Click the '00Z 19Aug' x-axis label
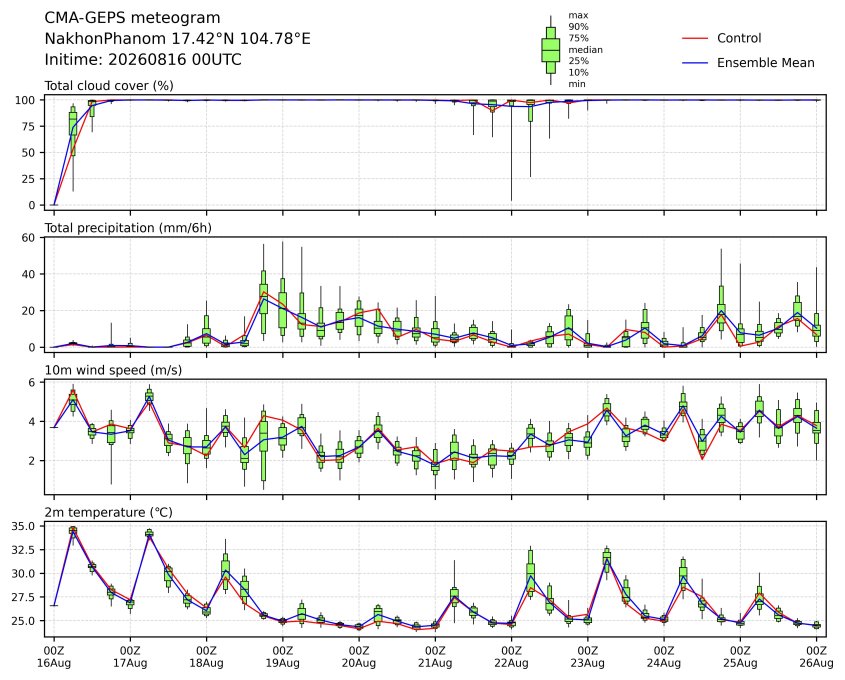 [x=282, y=657]
